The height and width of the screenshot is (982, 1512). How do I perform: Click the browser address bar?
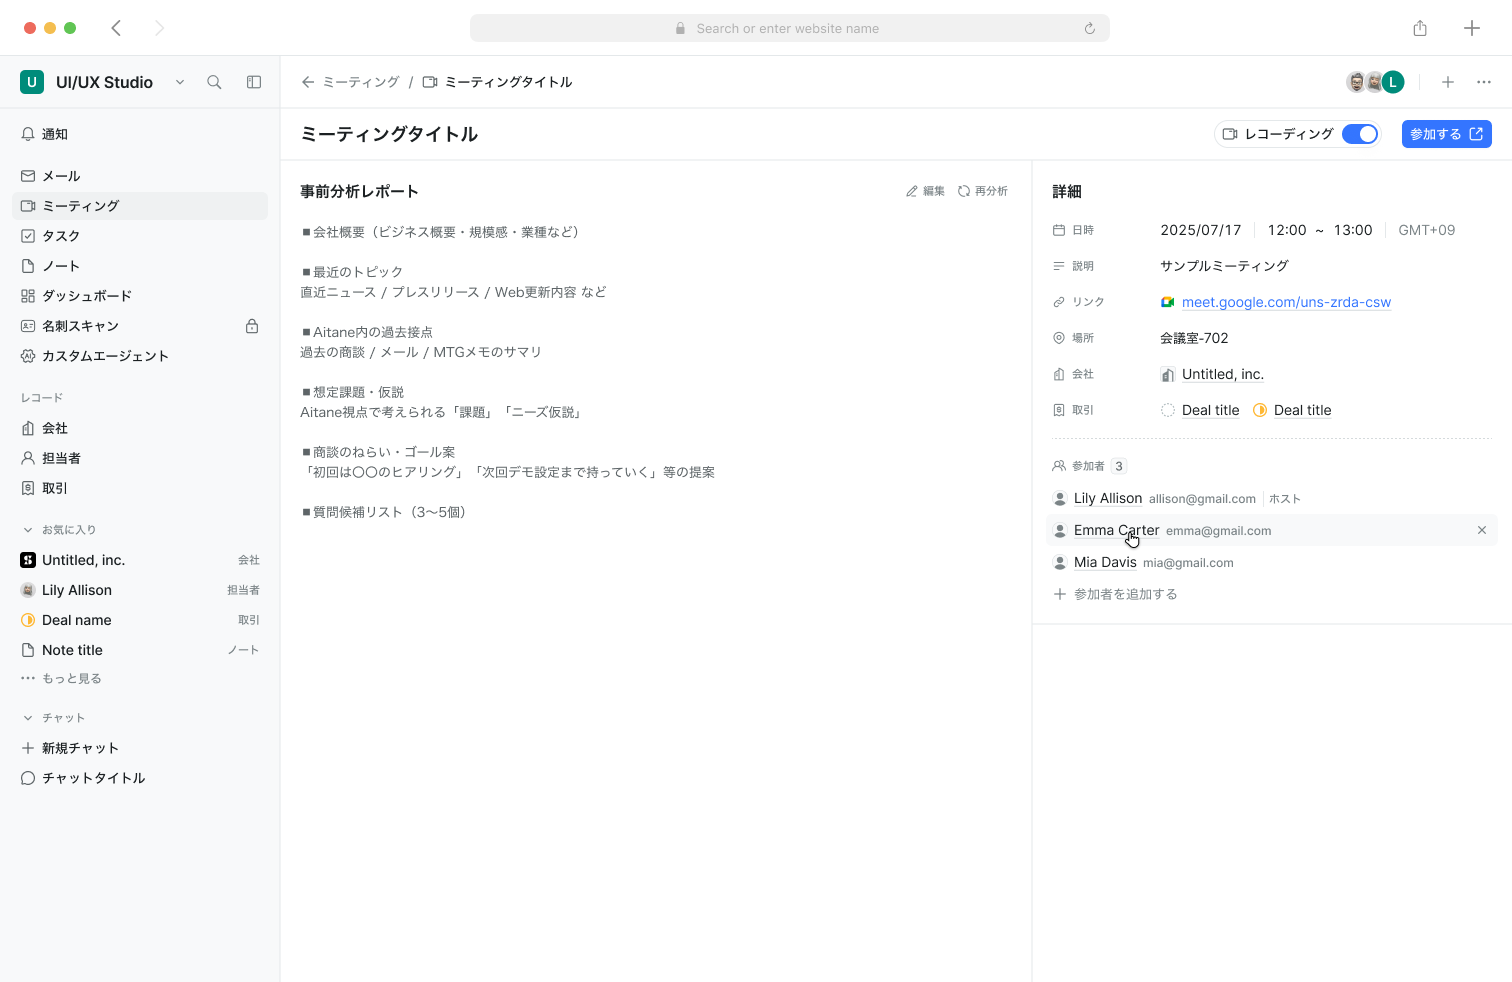point(790,28)
